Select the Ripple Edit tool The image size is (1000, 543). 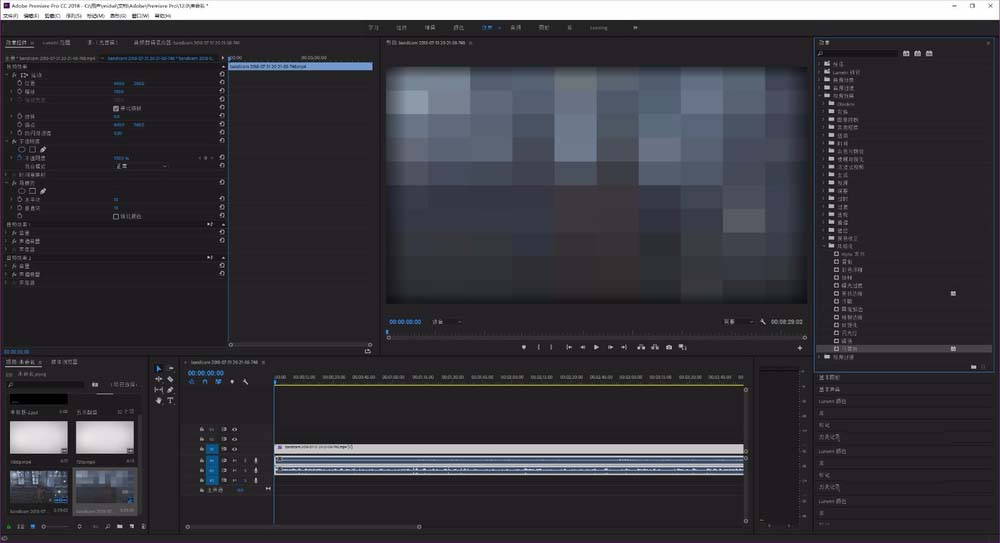[159, 379]
